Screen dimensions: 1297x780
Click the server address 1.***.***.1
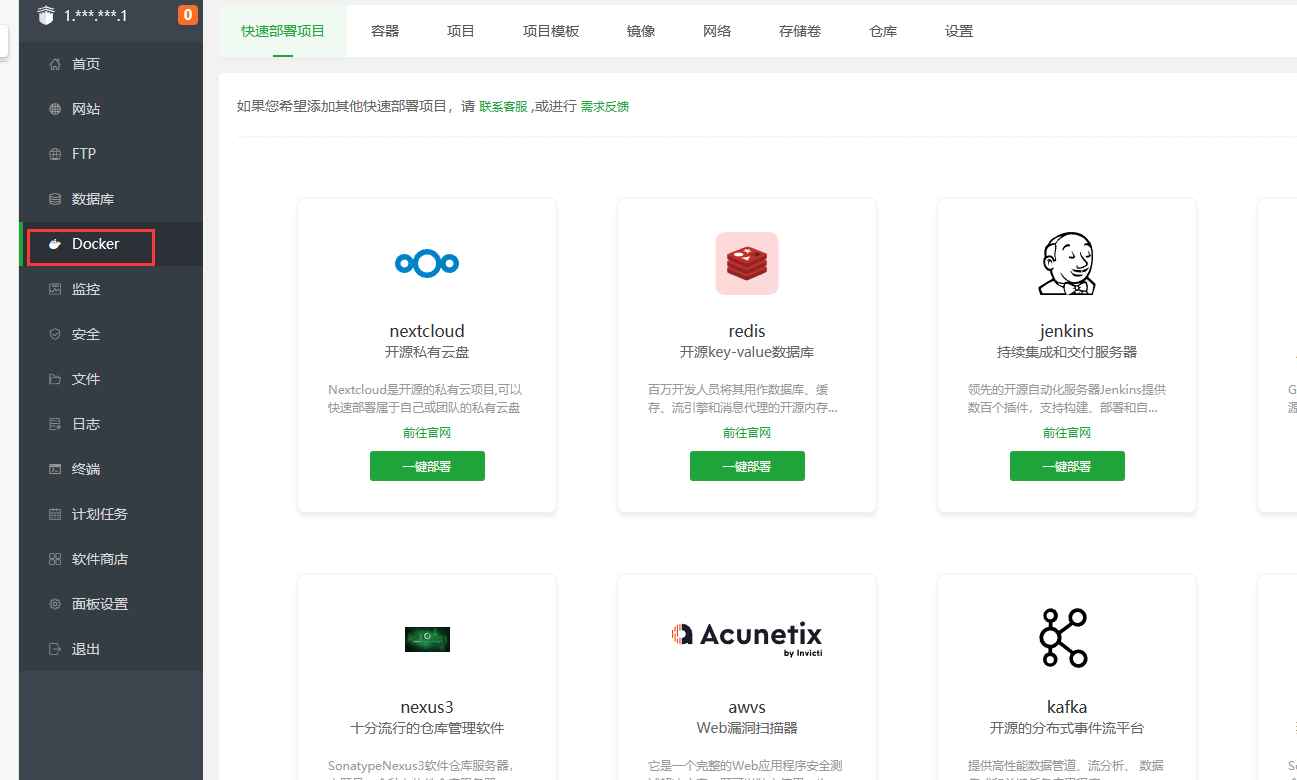click(95, 15)
